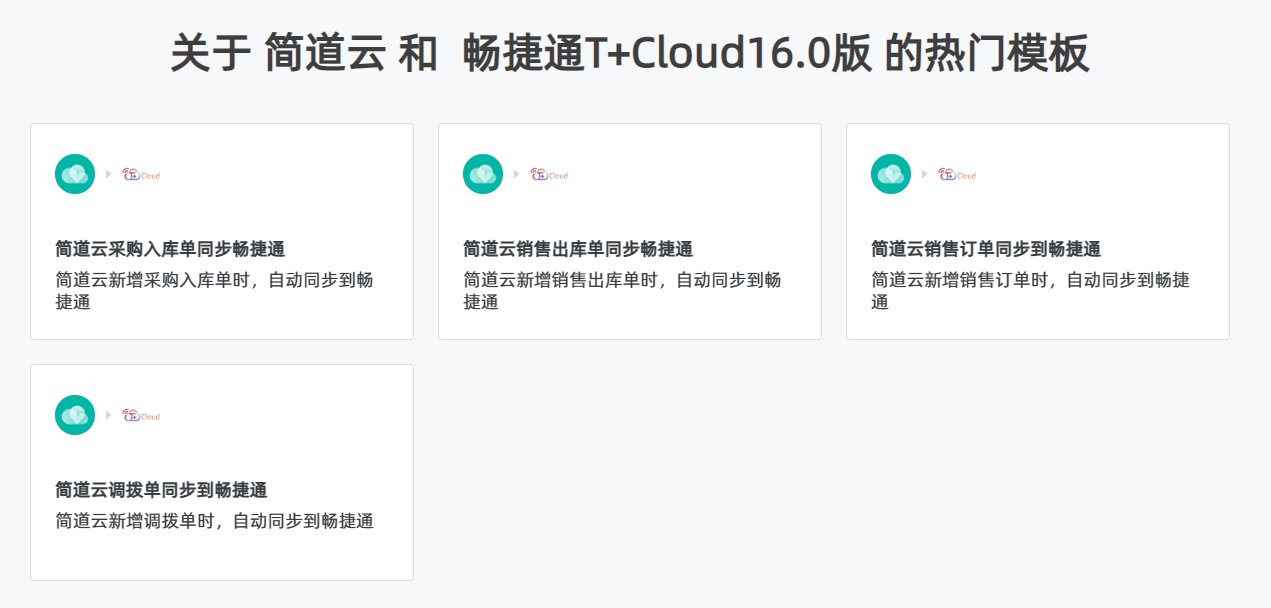Click T+Cloud logo on 销售出库单 card
Image resolution: width=1271 pixels, height=608 pixels.
coord(549,174)
